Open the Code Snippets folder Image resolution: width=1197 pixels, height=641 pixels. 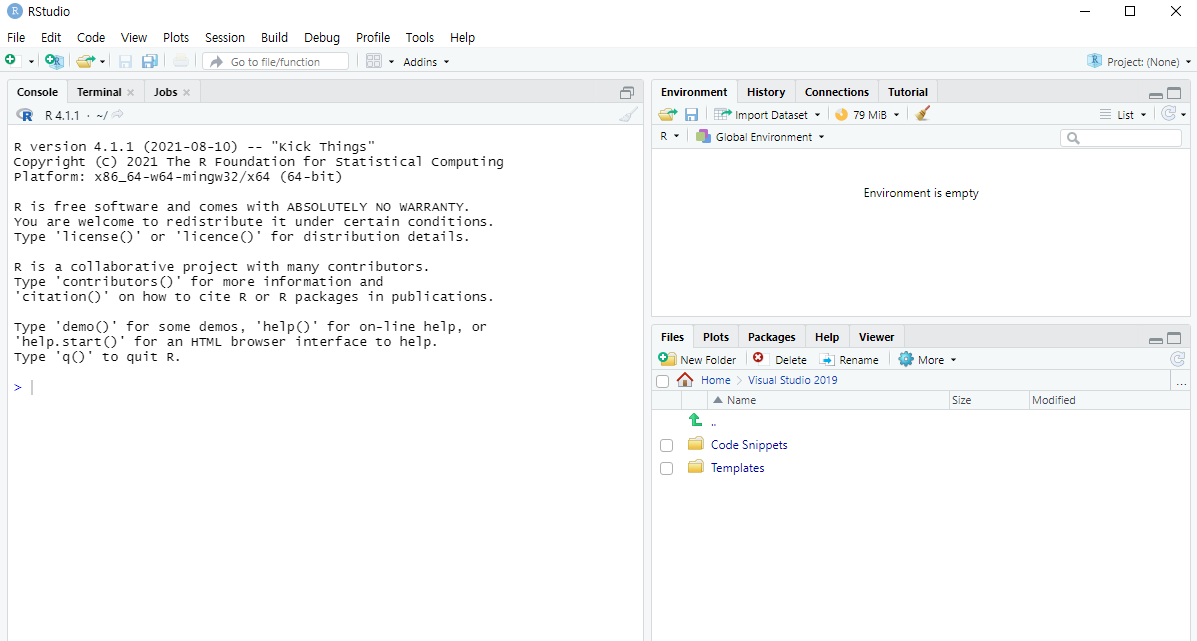pos(749,445)
